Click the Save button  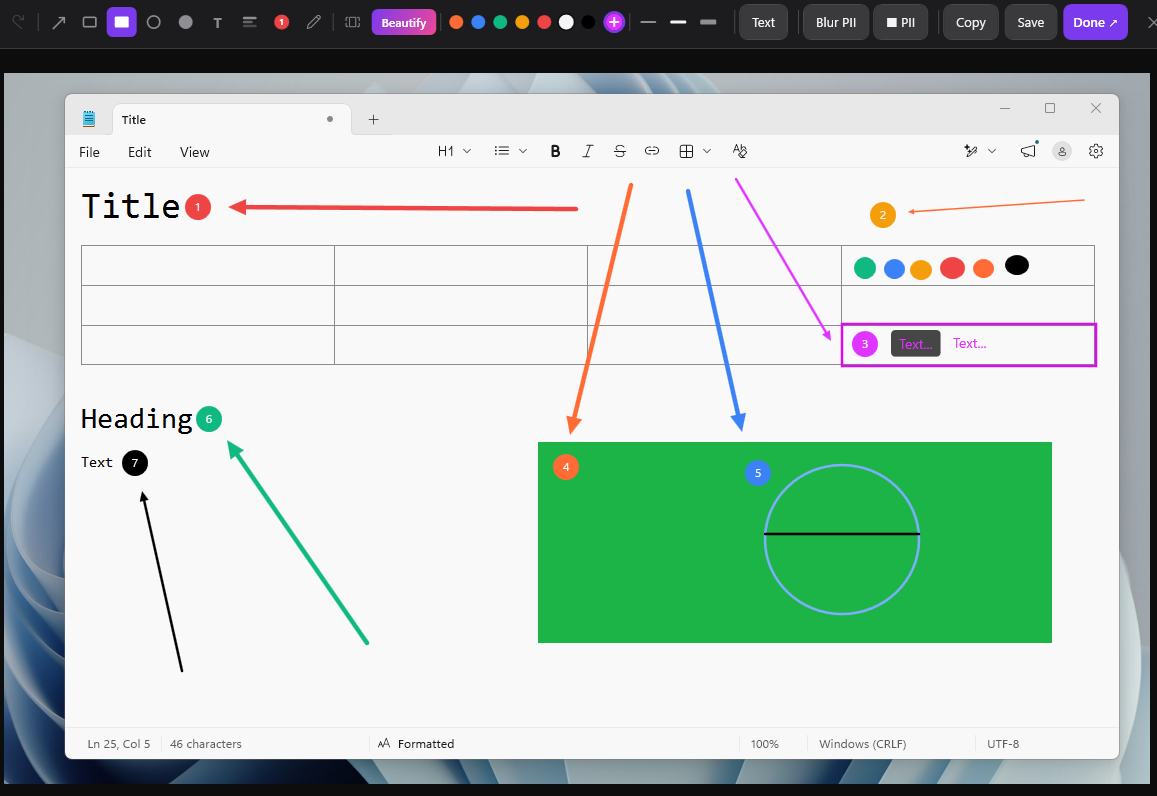point(1031,22)
